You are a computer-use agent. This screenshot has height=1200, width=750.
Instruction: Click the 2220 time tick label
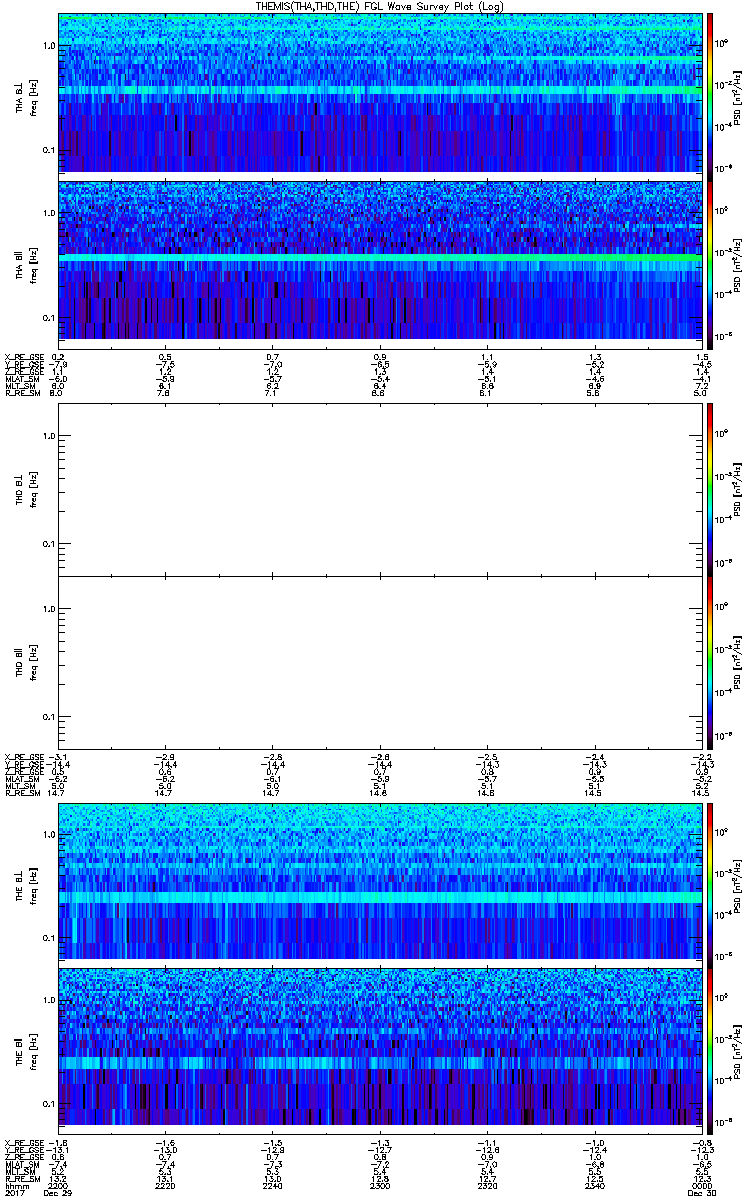[x=165, y=1187]
